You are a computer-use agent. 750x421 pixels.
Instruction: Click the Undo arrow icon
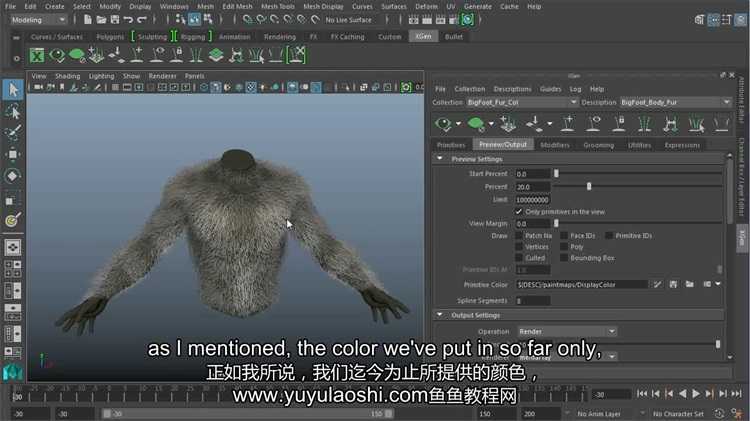click(128, 20)
